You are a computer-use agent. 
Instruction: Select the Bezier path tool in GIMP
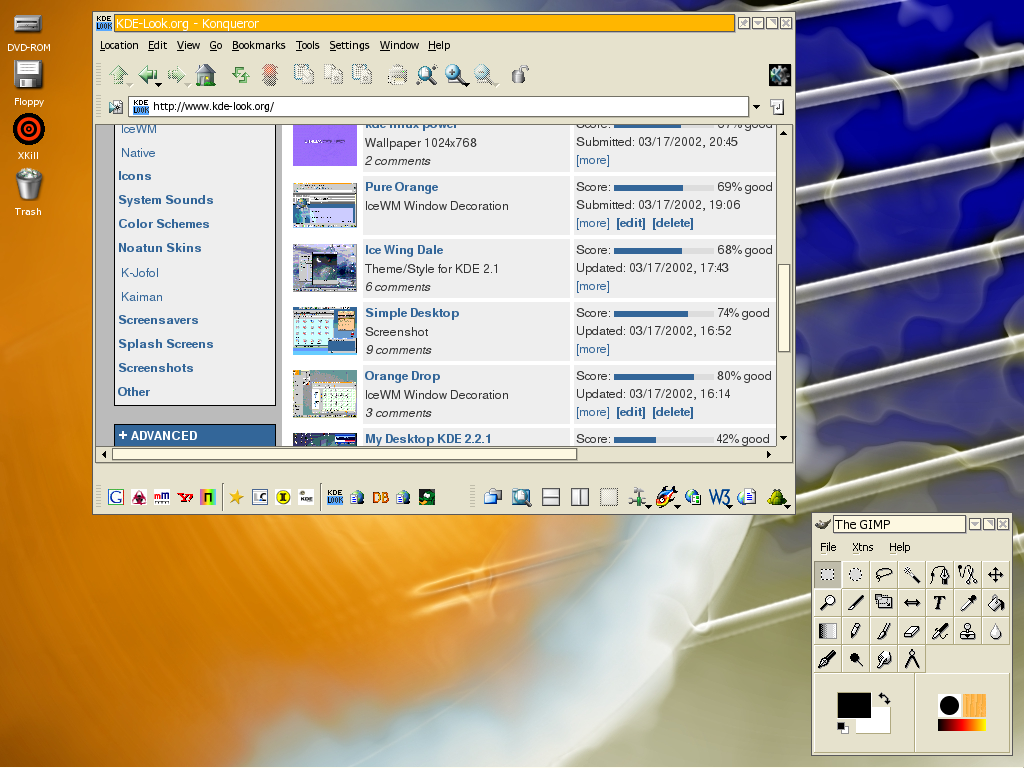tap(940, 575)
